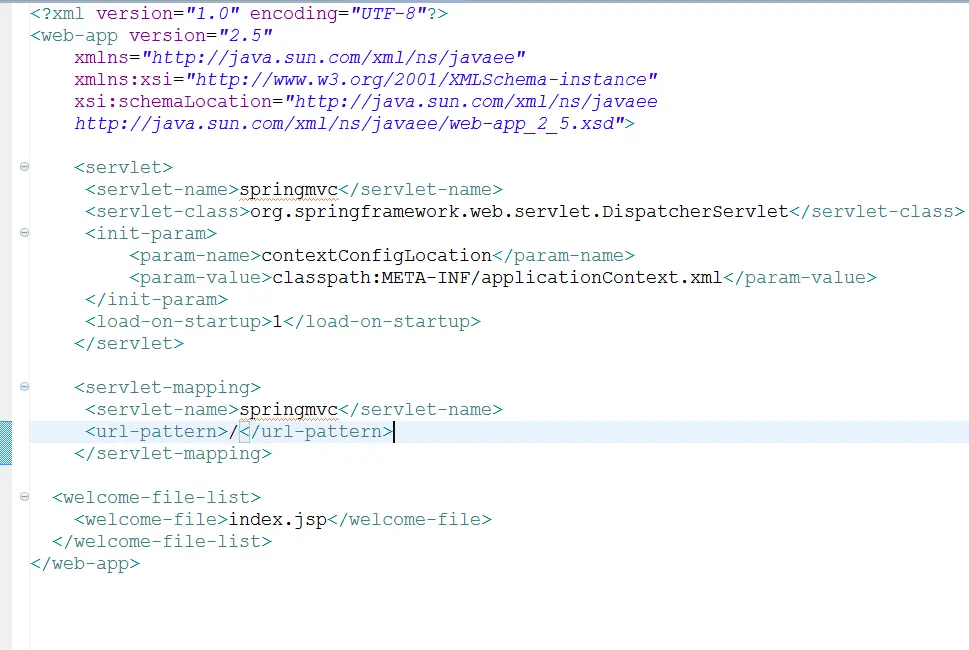The width and height of the screenshot is (969, 650).
Task: Collapse the servlet-mapping fold marker
Action: pyautogui.click(x=24, y=387)
